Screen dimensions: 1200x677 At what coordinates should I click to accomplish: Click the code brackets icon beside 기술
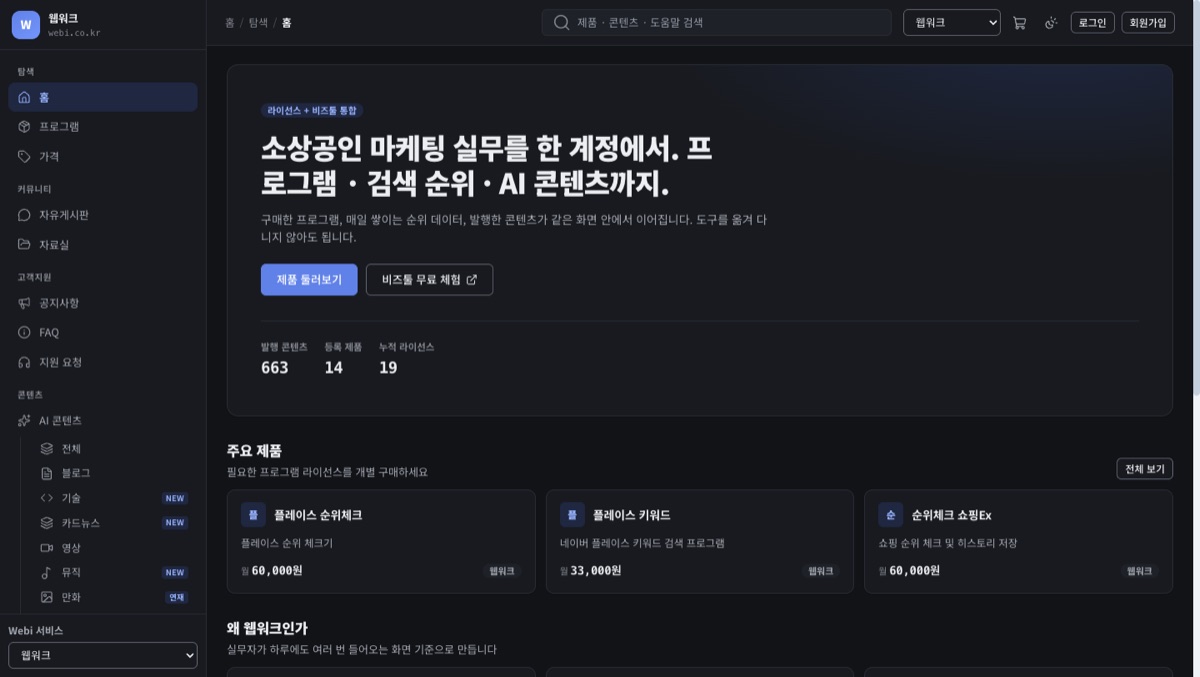tap(46, 498)
